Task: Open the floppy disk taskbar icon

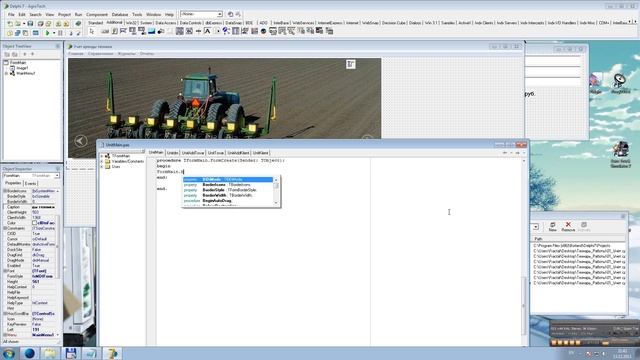Action: [71, 353]
